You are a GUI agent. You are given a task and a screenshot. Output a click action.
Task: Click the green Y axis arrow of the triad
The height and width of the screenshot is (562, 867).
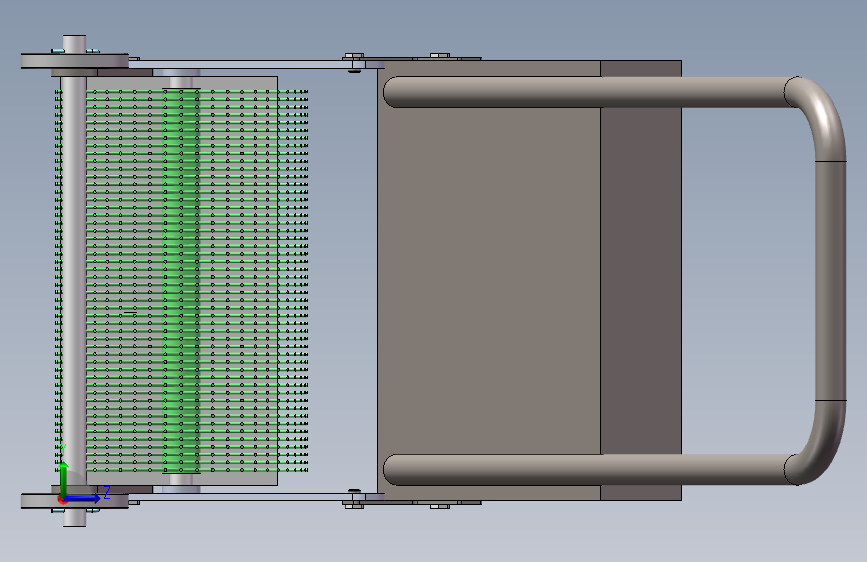[64, 478]
